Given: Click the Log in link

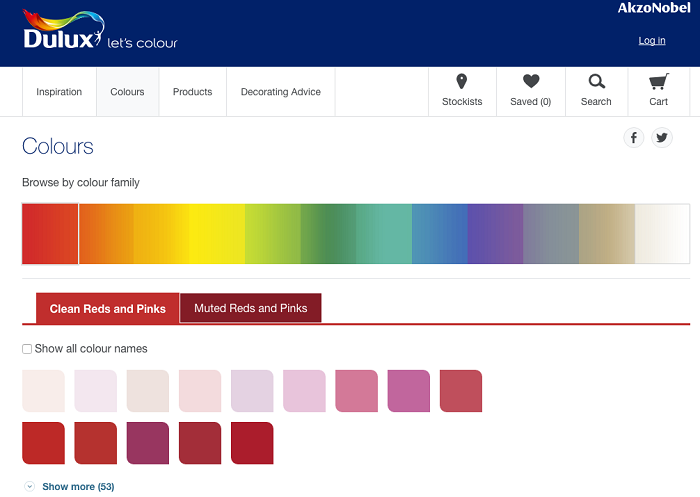Looking at the screenshot, I should click(652, 41).
